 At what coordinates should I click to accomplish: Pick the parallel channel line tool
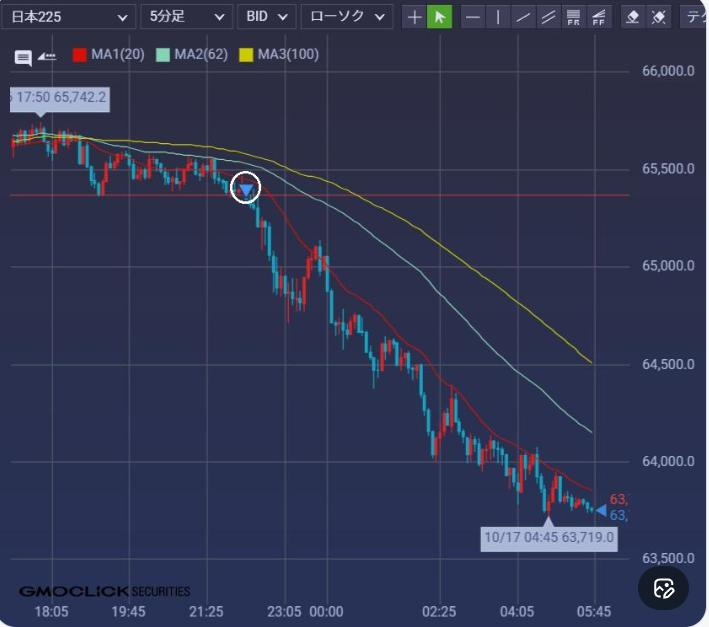[x=548, y=17]
